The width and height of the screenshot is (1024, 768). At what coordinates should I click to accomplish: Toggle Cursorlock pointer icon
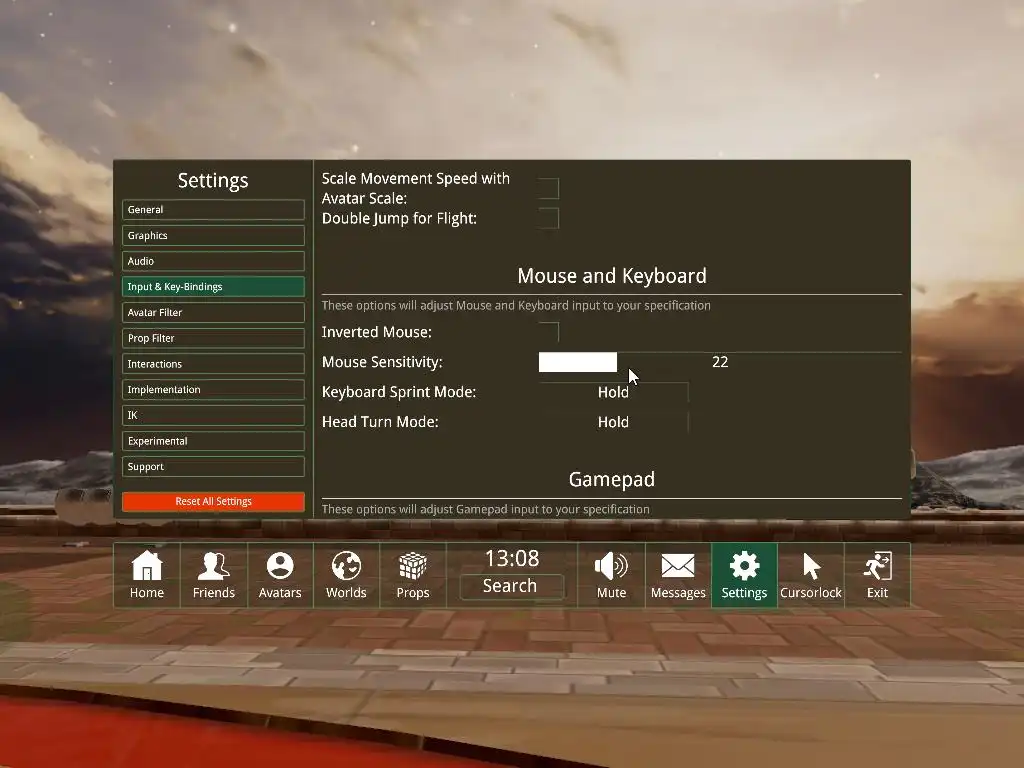(x=810, y=575)
